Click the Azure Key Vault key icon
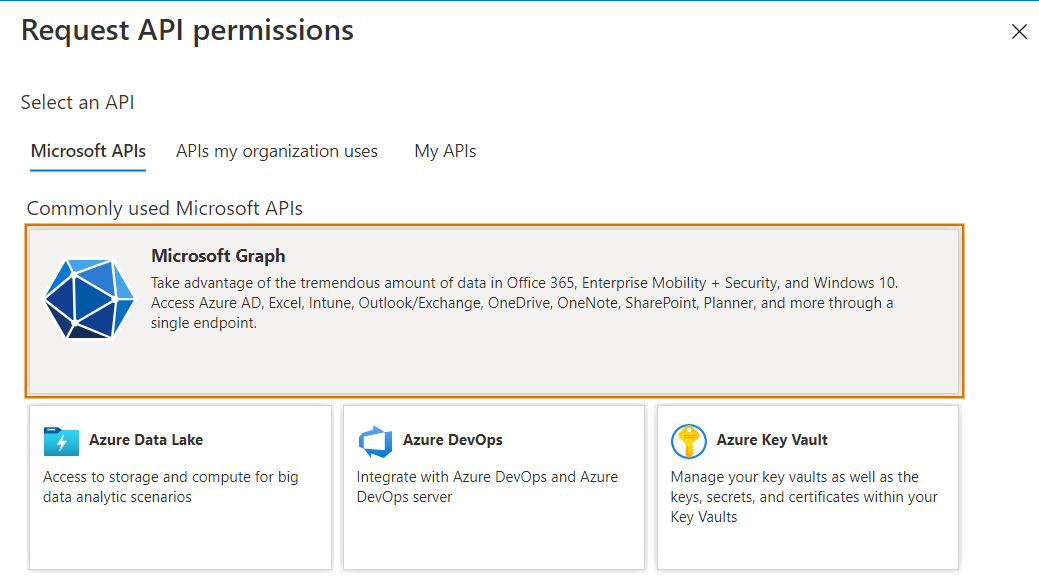This screenshot has height=579, width=1039. [x=688, y=441]
